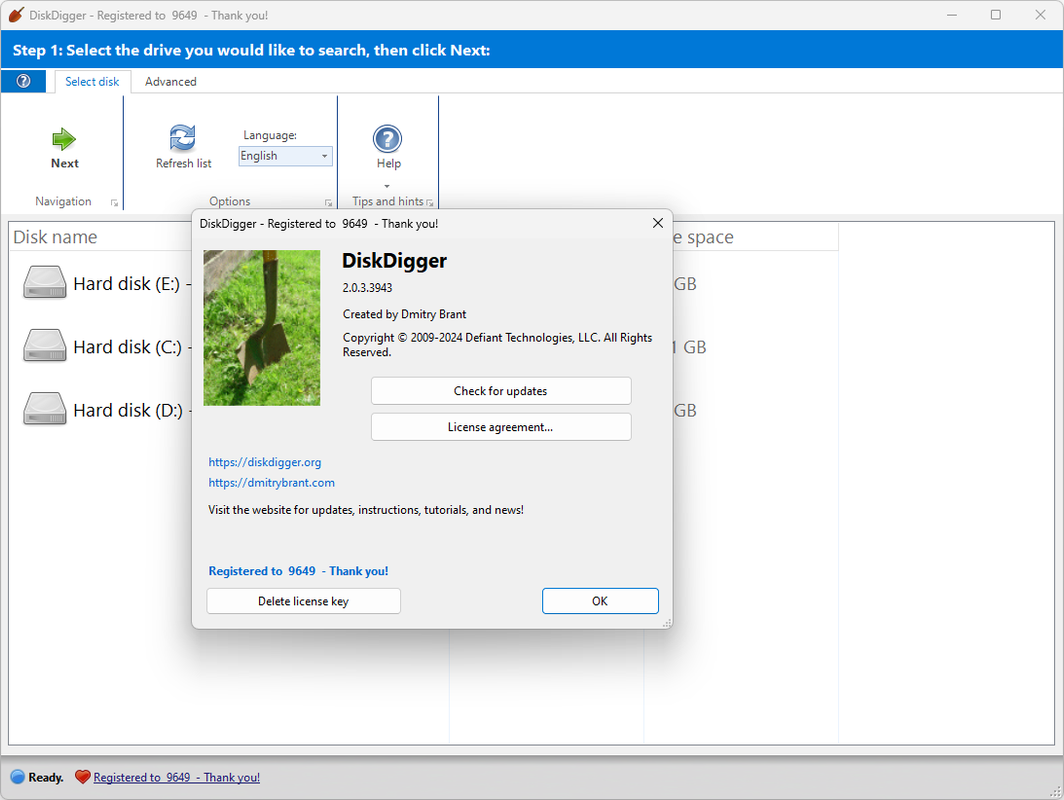Switch to the Select disk tab
The image size is (1064, 800).
point(92,81)
